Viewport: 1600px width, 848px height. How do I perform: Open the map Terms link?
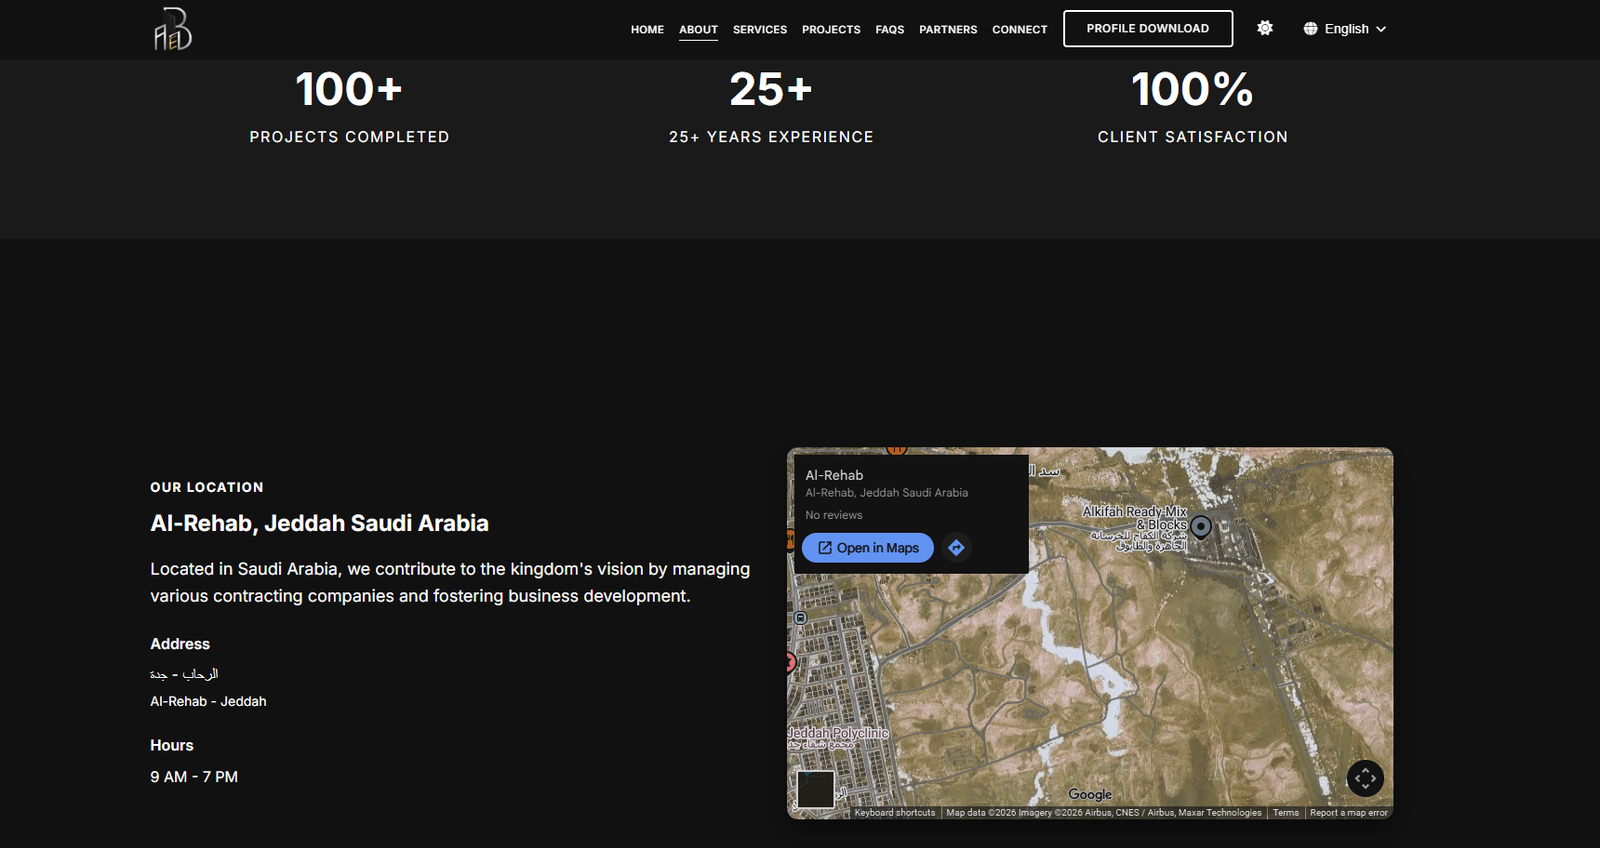1286,813
